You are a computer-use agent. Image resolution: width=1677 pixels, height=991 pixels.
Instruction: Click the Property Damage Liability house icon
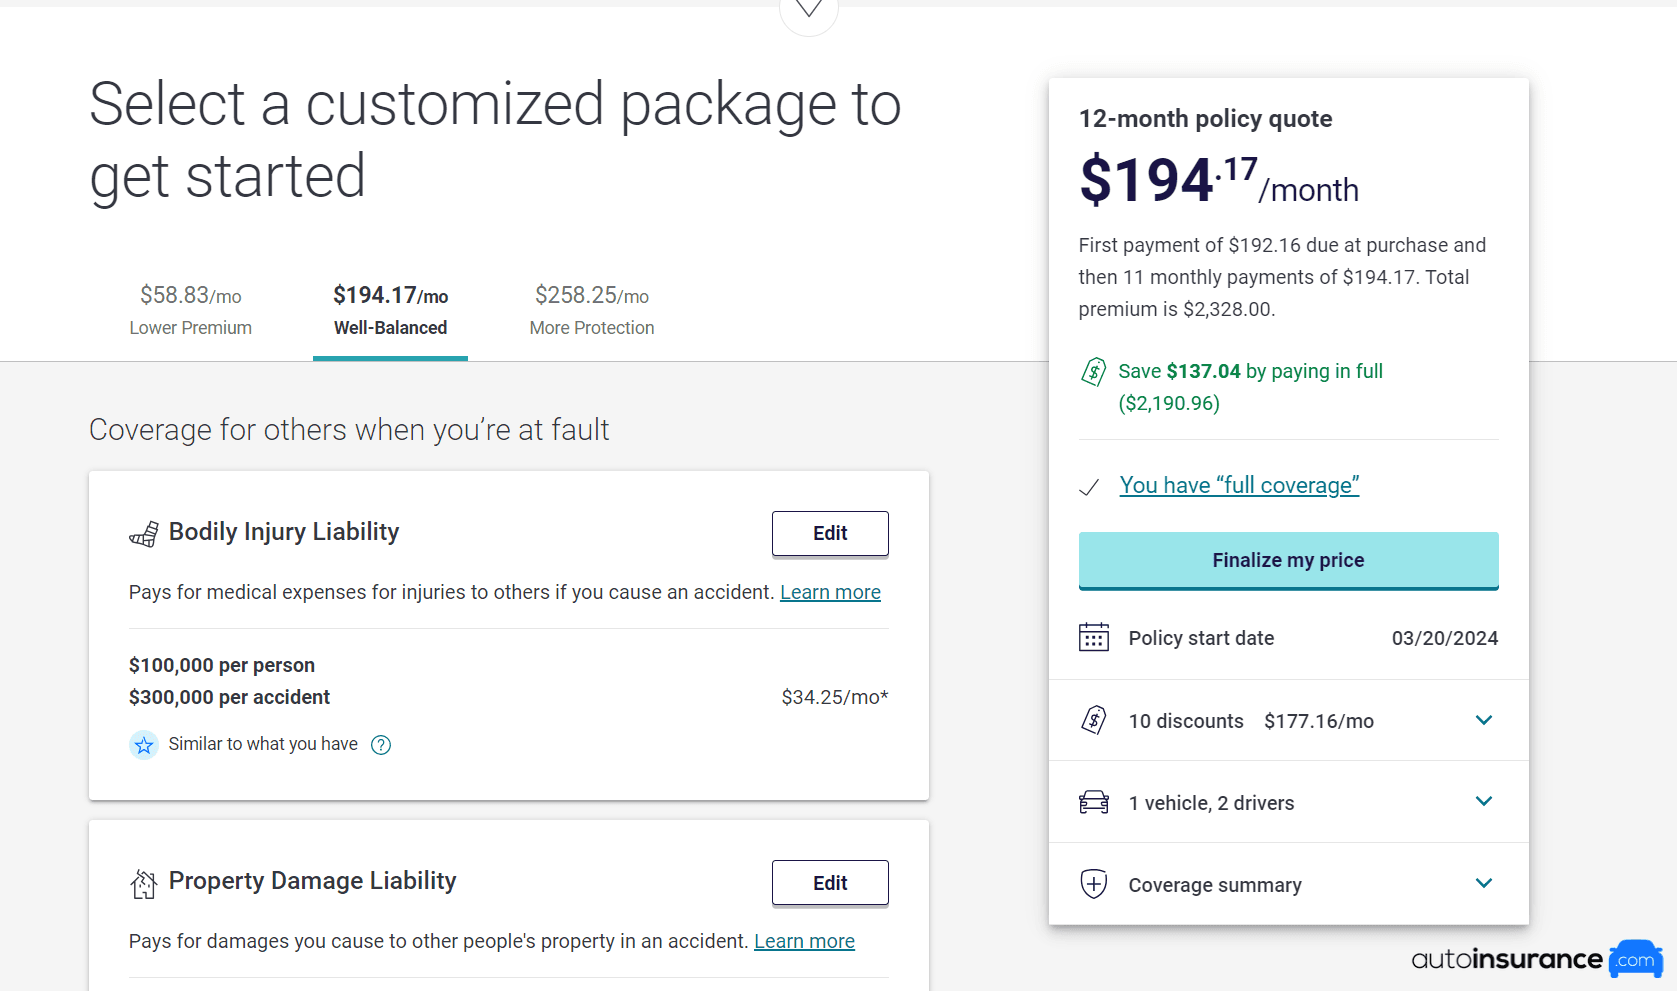coord(144,882)
